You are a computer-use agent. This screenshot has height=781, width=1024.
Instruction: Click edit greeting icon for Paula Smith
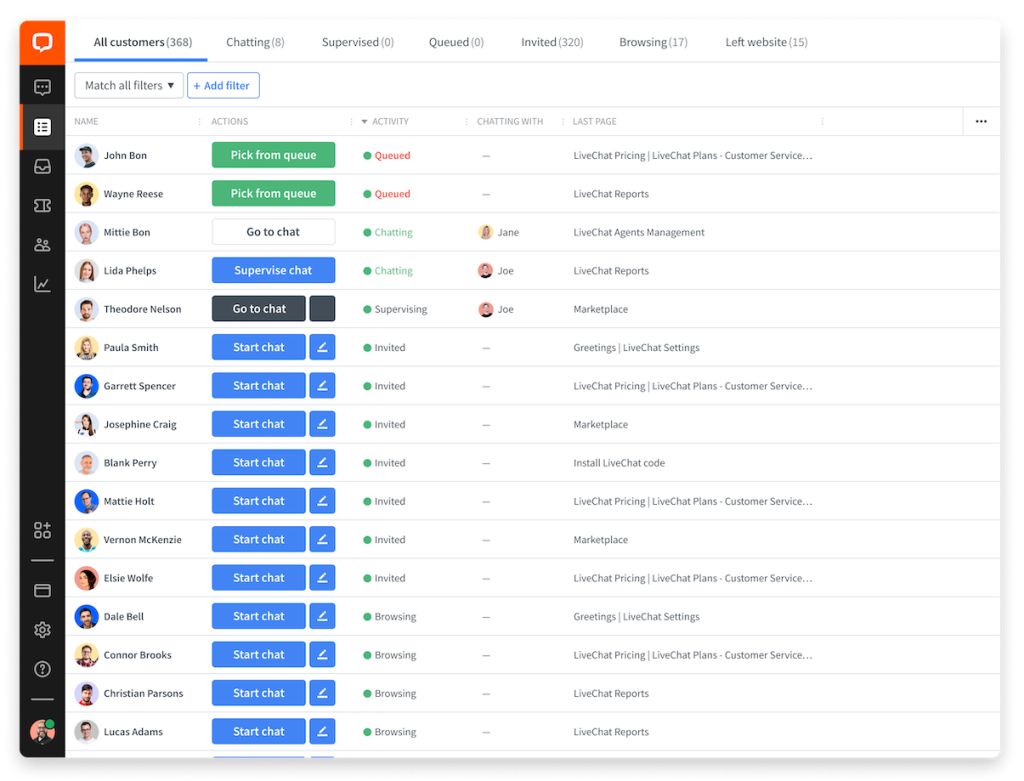pyautogui.click(x=322, y=347)
